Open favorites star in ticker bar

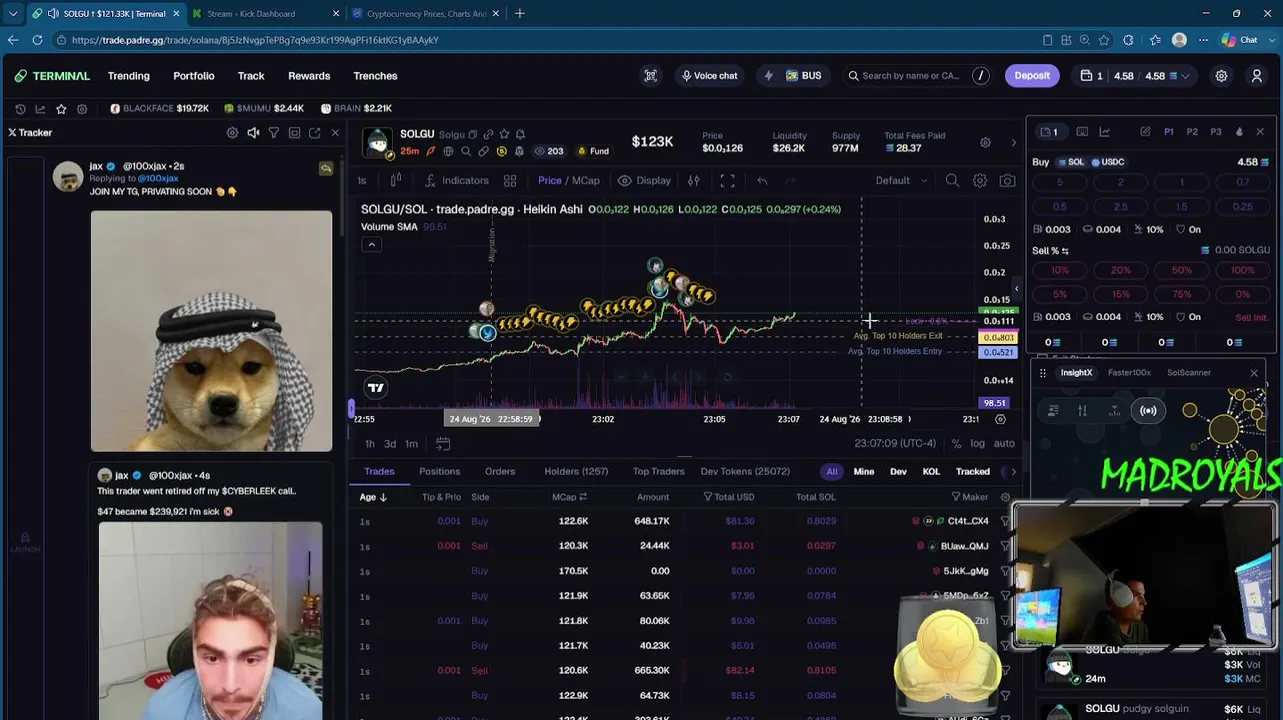(x=61, y=108)
